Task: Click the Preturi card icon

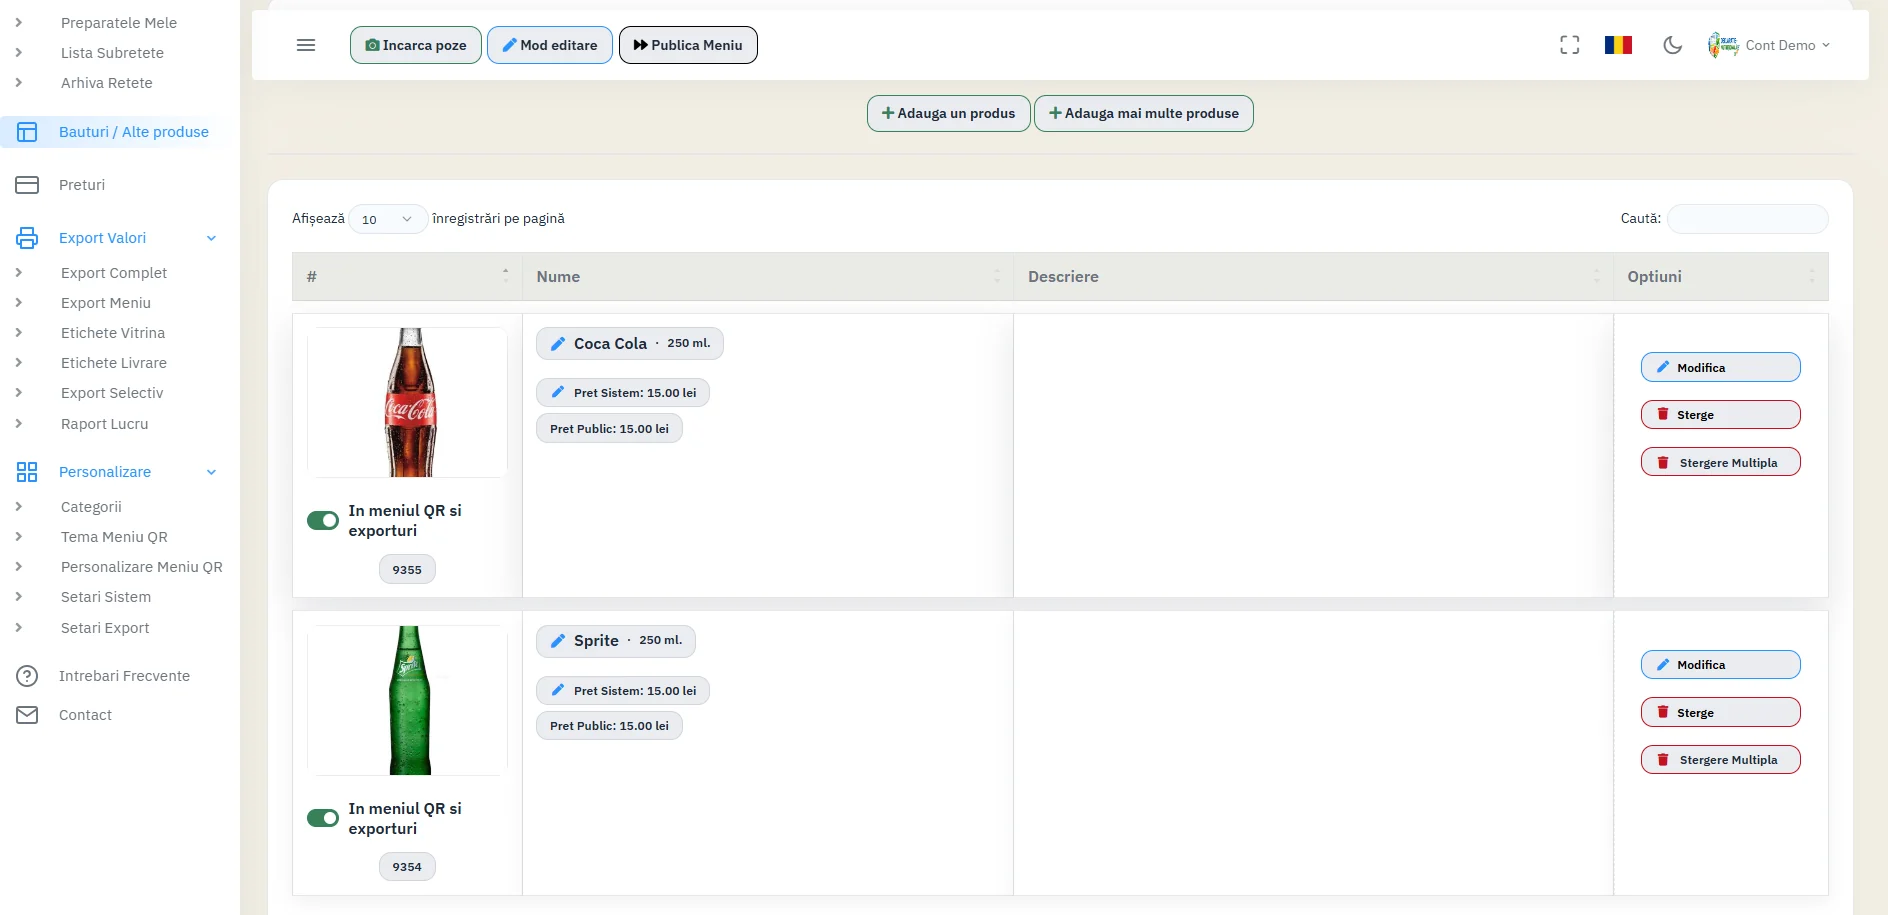Action: [27, 185]
